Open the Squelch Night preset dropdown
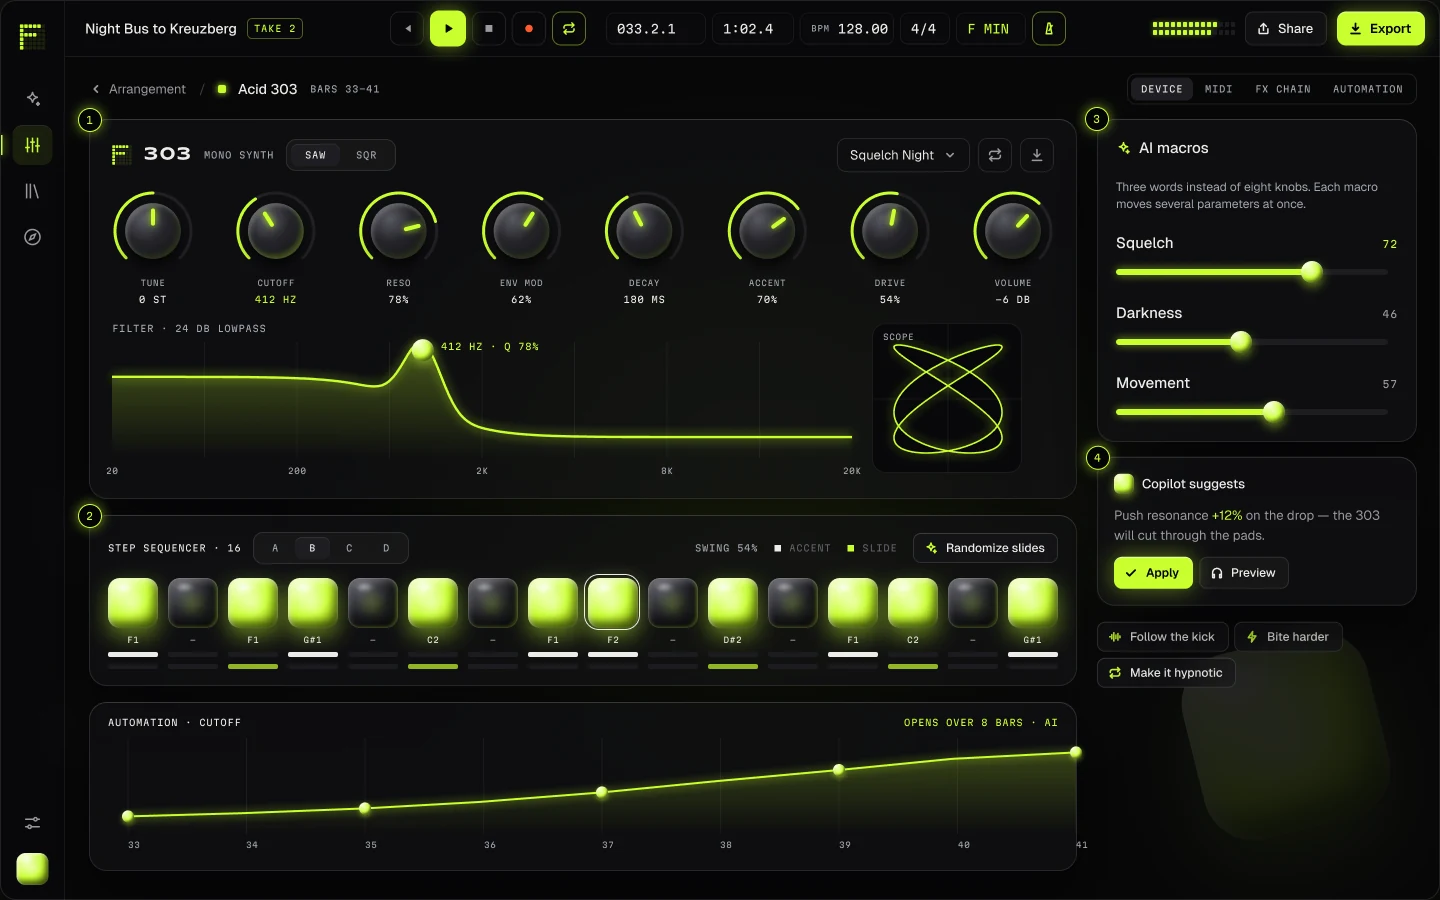Image resolution: width=1440 pixels, height=900 pixels. (903, 155)
